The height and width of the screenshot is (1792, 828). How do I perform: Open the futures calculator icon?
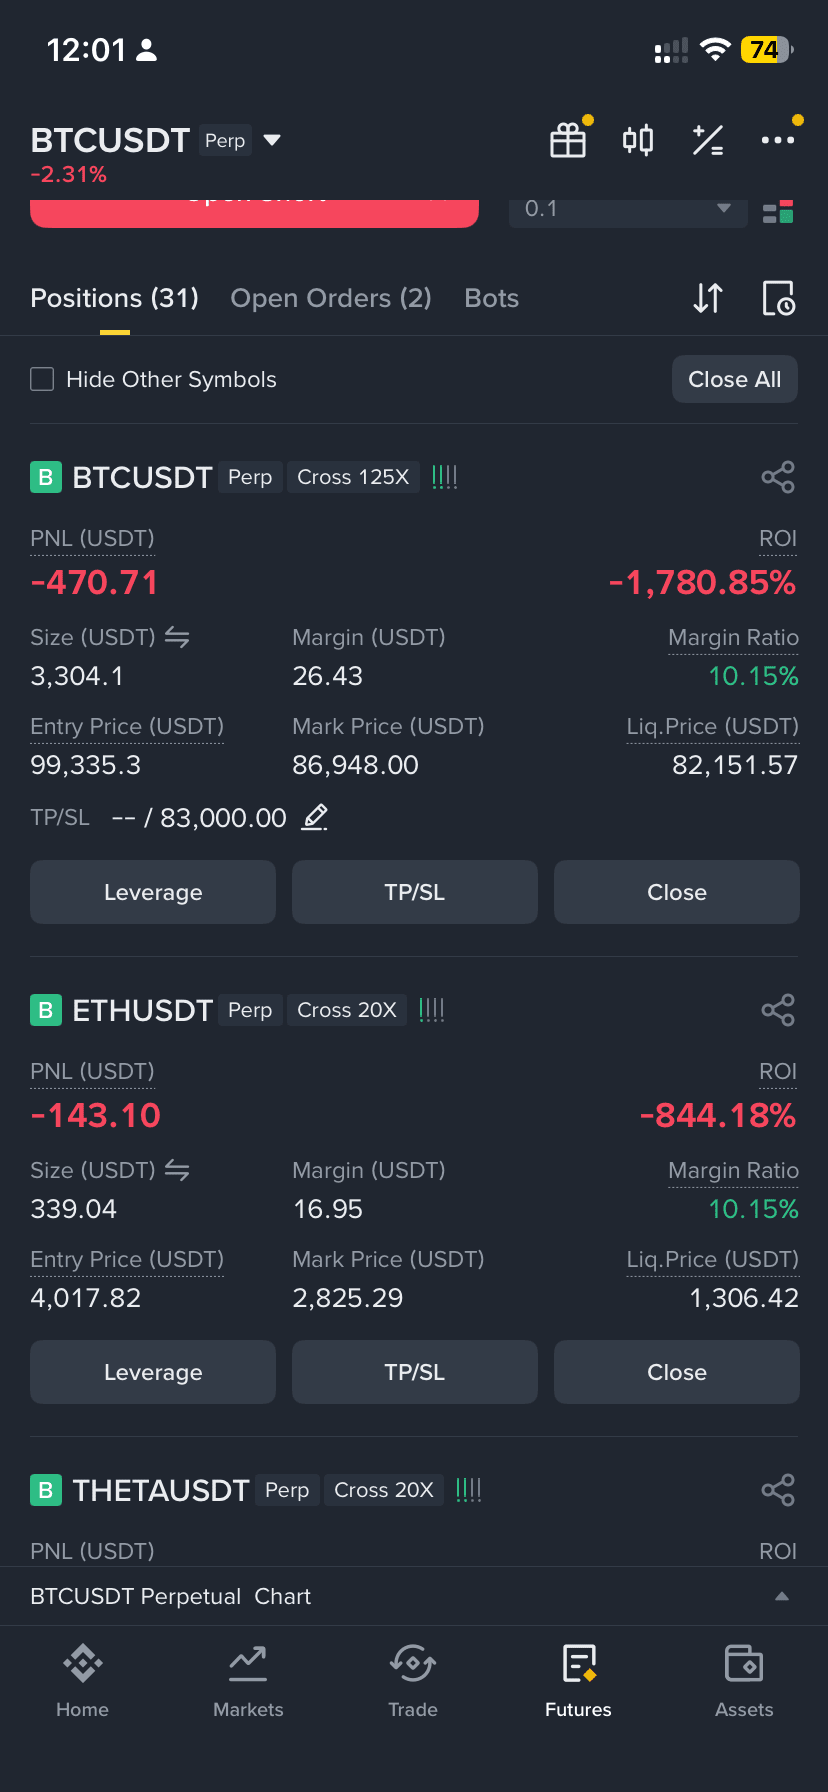click(x=708, y=140)
